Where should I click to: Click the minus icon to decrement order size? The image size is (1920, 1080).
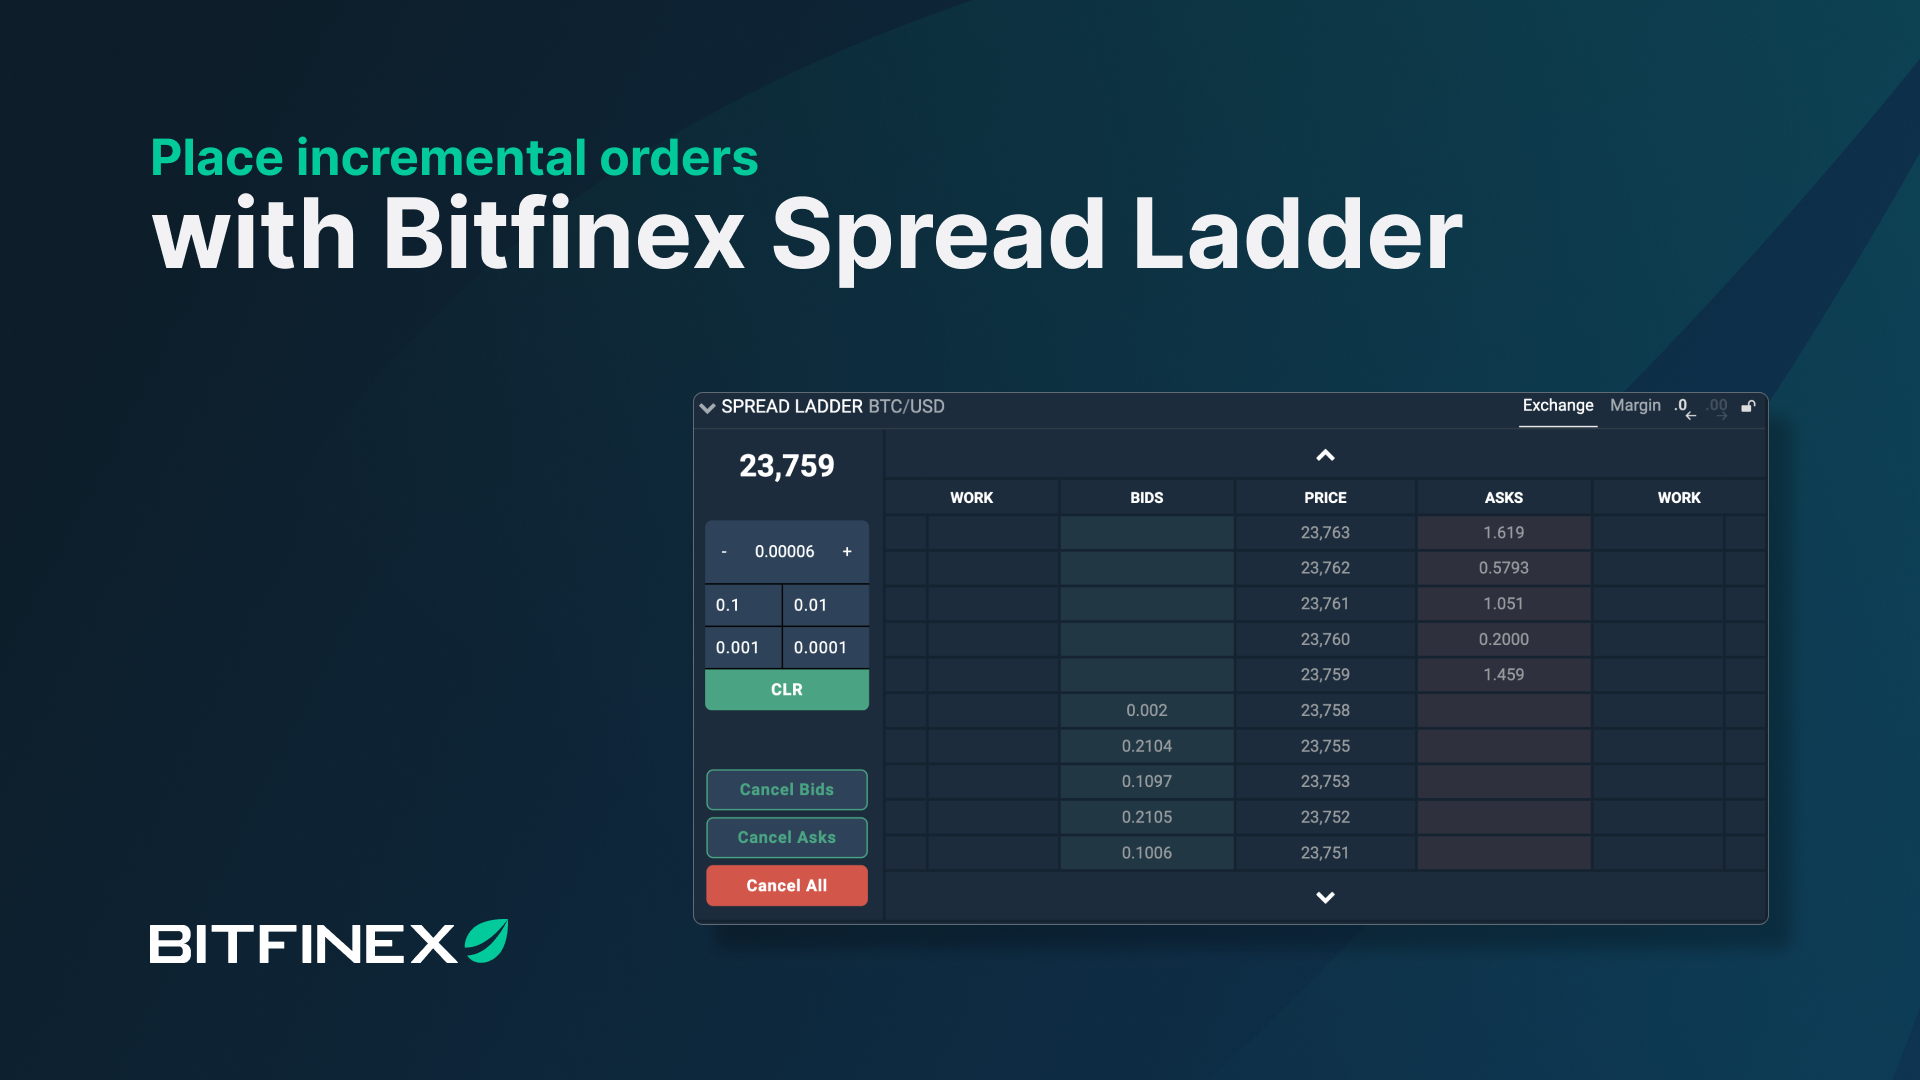tap(723, 551)
